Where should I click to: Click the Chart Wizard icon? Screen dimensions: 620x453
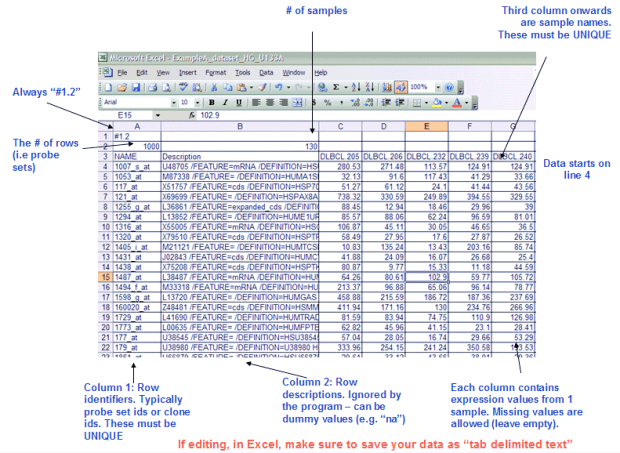(x=385, y=88)
